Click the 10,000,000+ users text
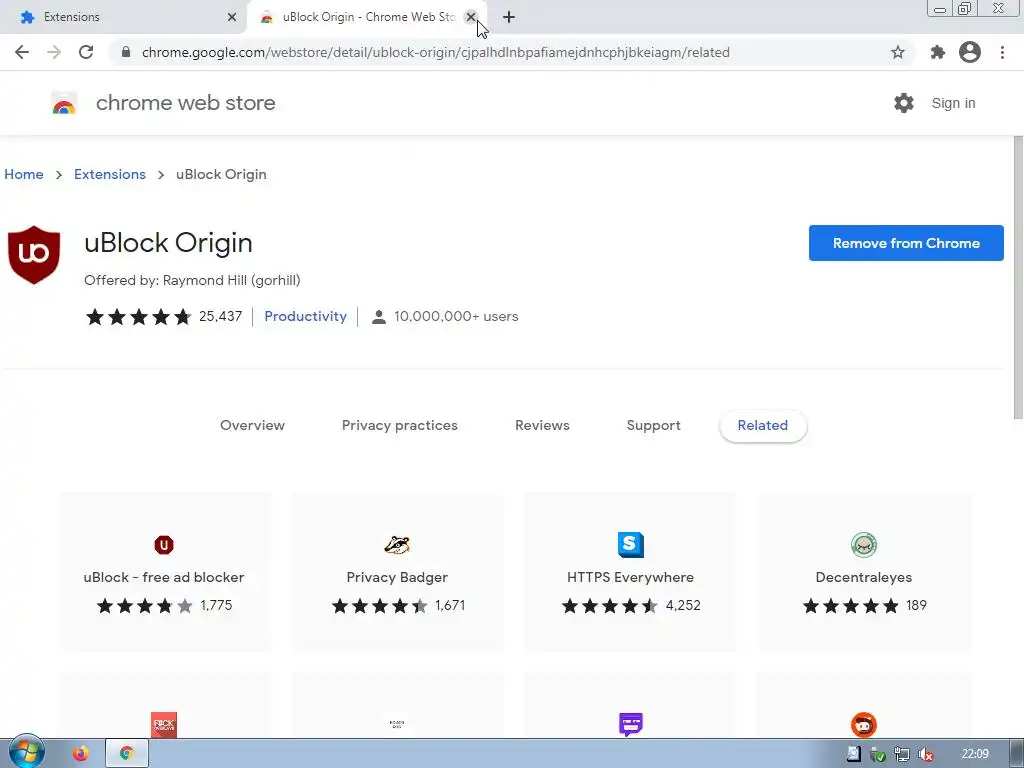The image size is (1024, 768). [456, 317]
